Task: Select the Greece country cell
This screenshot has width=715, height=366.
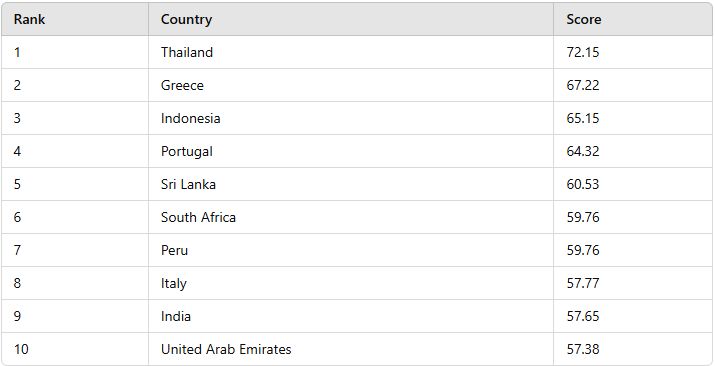Action: pyautogui.click(x=351, y=85)
